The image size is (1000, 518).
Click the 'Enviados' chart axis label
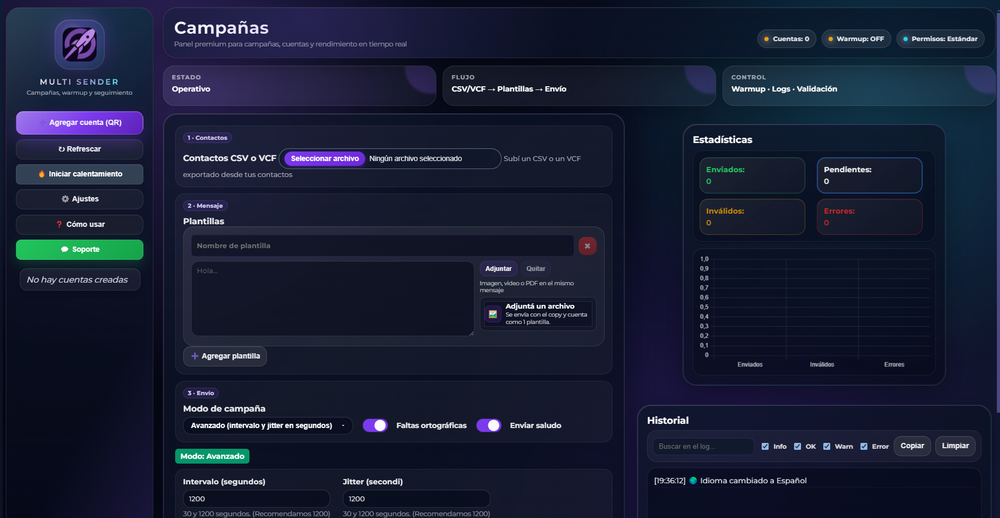click(x=750, y=364)
